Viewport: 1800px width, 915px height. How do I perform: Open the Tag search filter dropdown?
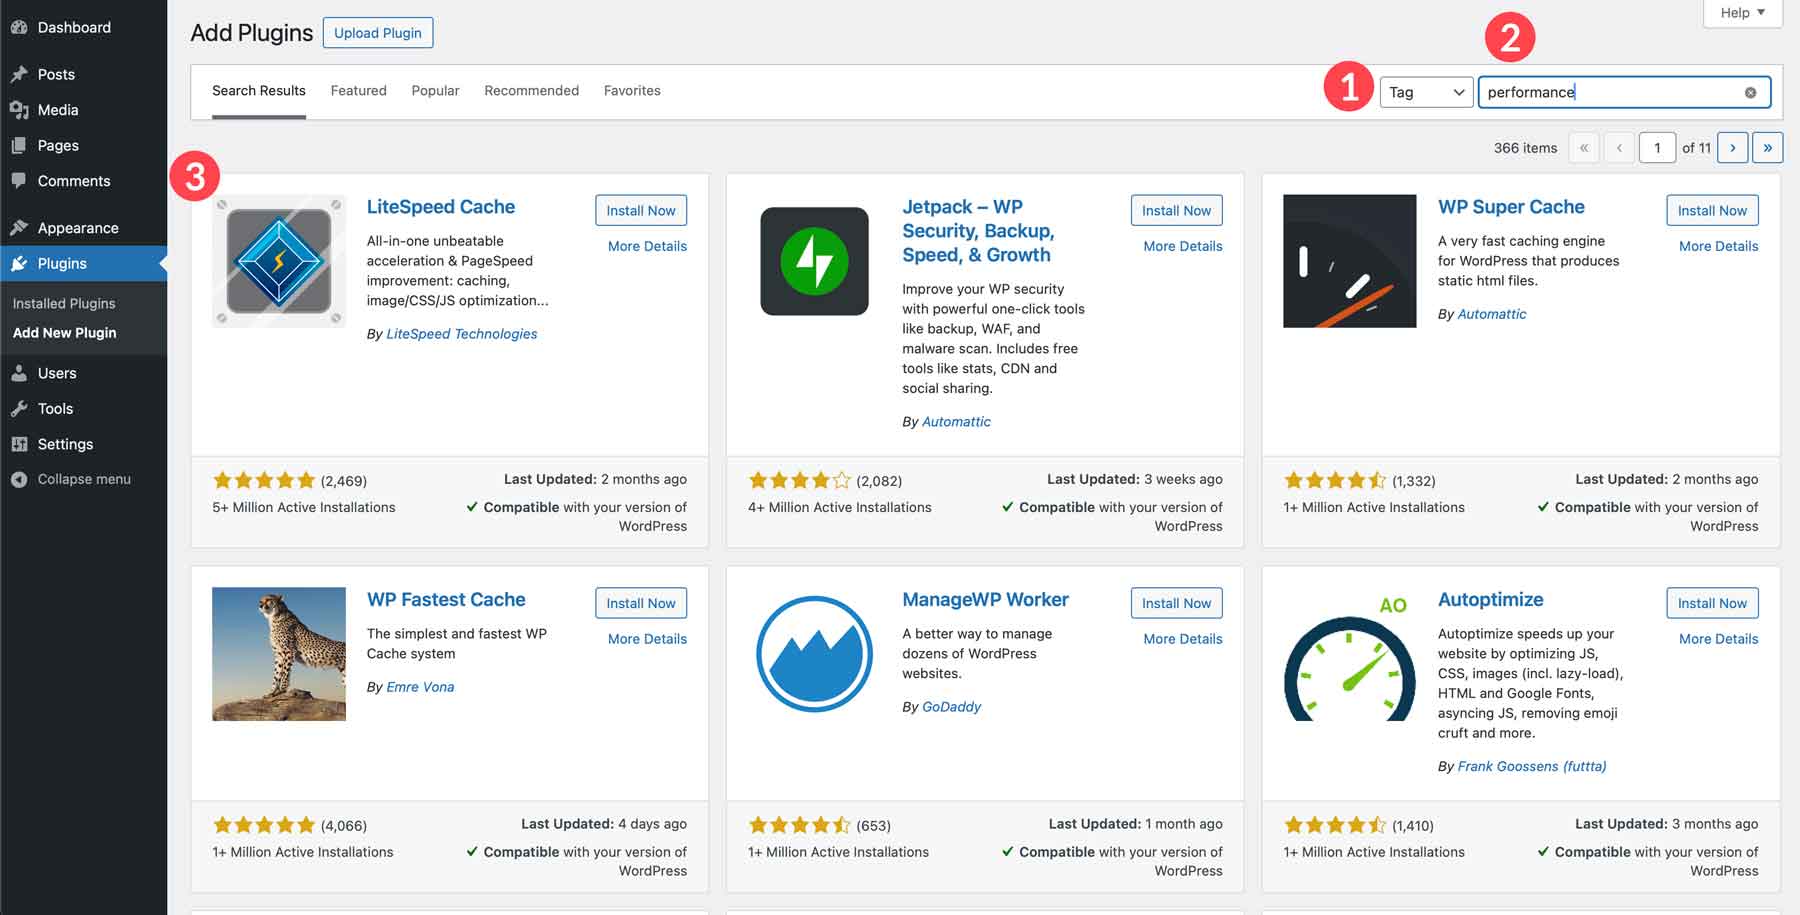pyautogui.click(x=1425, y=92)
